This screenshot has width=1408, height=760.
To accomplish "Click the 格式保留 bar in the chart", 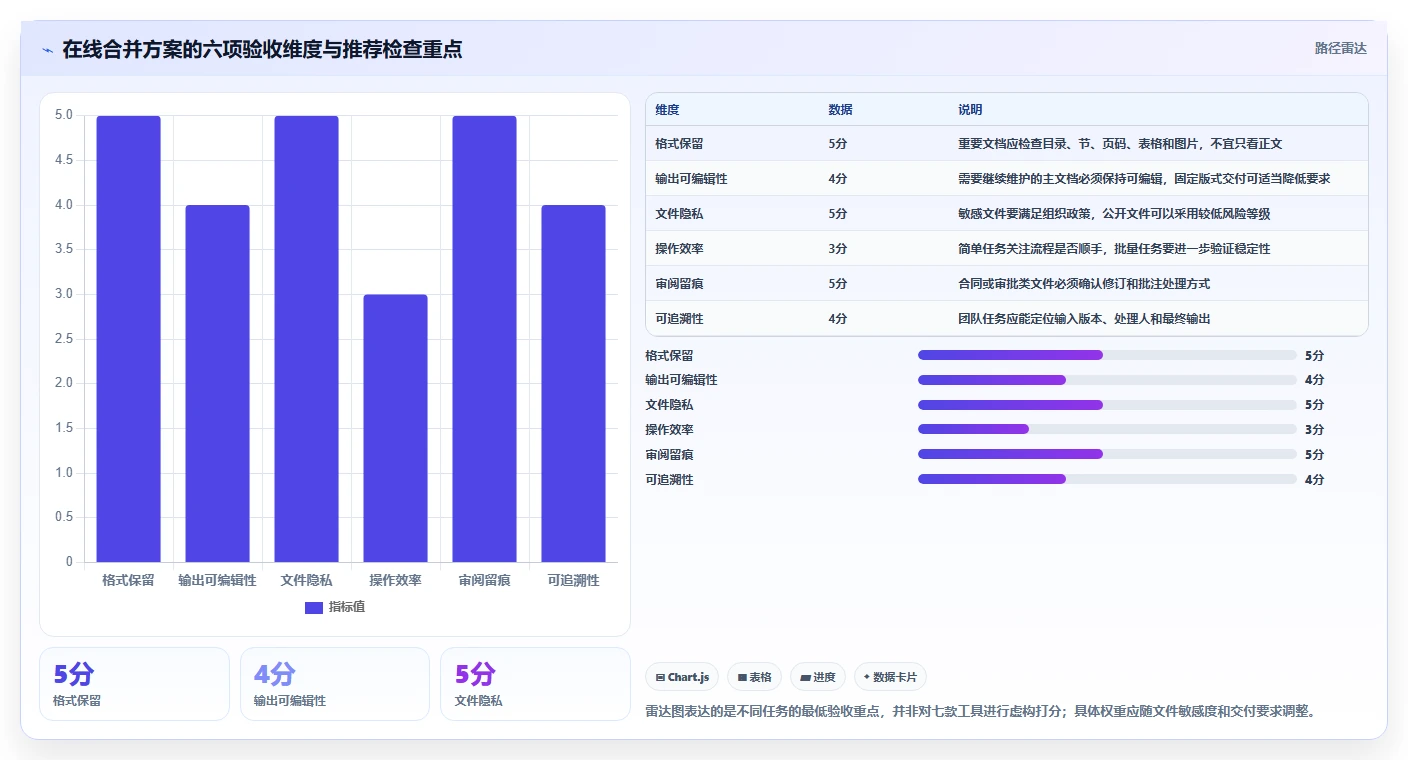I will [x=128, y=338].
